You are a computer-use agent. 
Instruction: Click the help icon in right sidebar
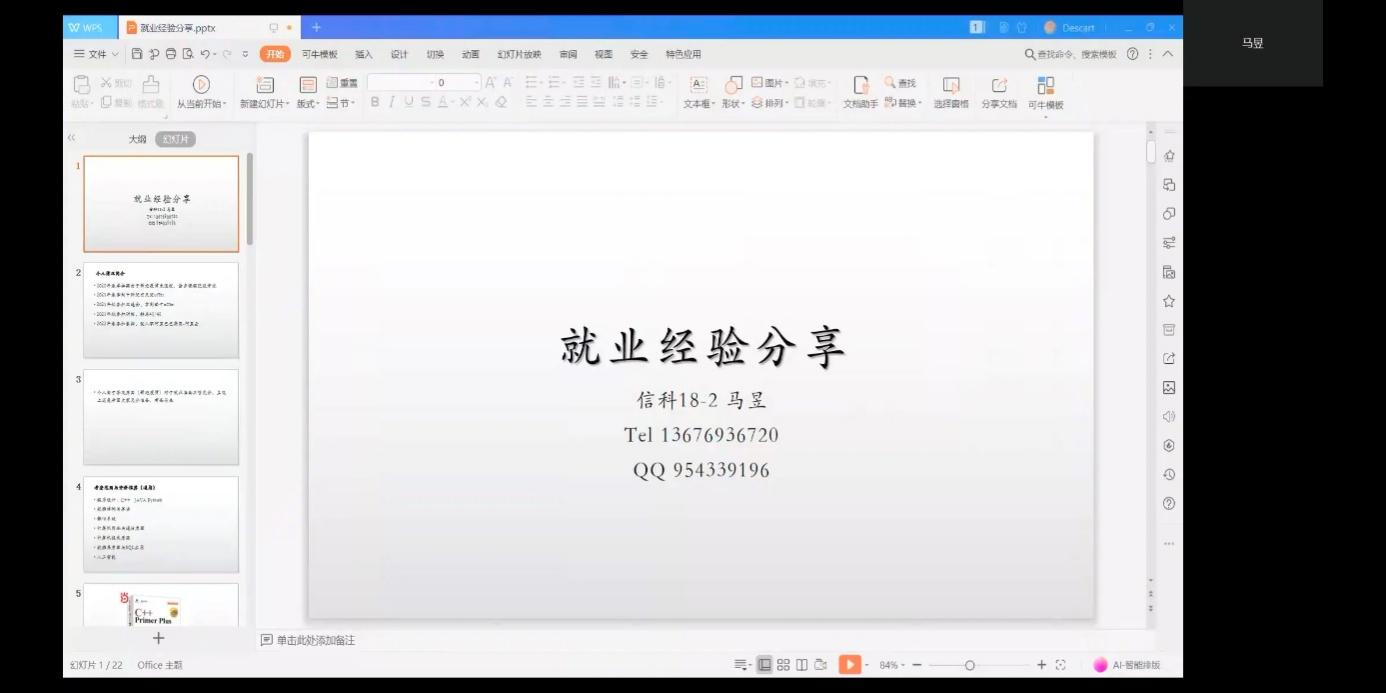(1169, 503)
